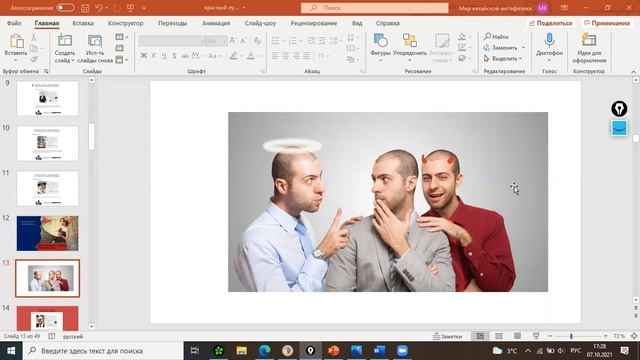Click the Windows taskbar search box
Image resolution: width=640 pixels, height=360 pixels.
point(103,351)
